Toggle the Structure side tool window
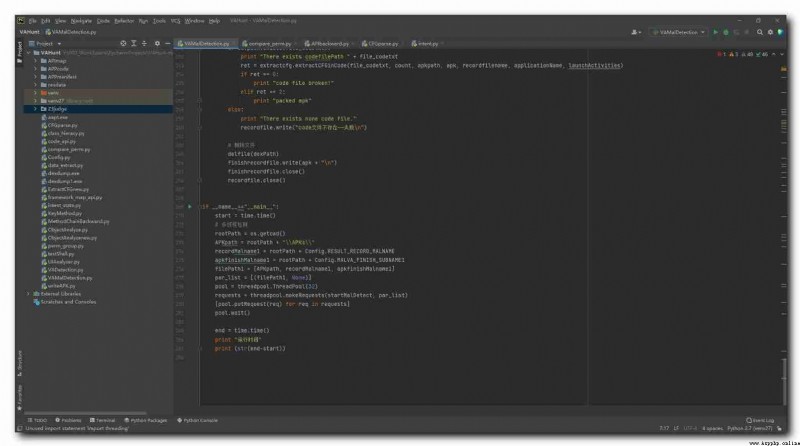This screenshot has width=800, height=446. coord(19,363)
